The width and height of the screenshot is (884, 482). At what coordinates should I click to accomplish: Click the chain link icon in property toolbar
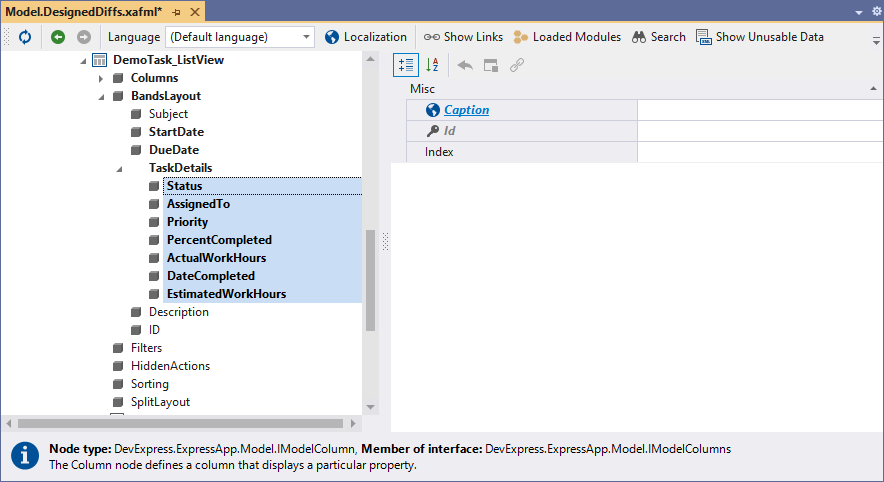(x=516, y=65)
